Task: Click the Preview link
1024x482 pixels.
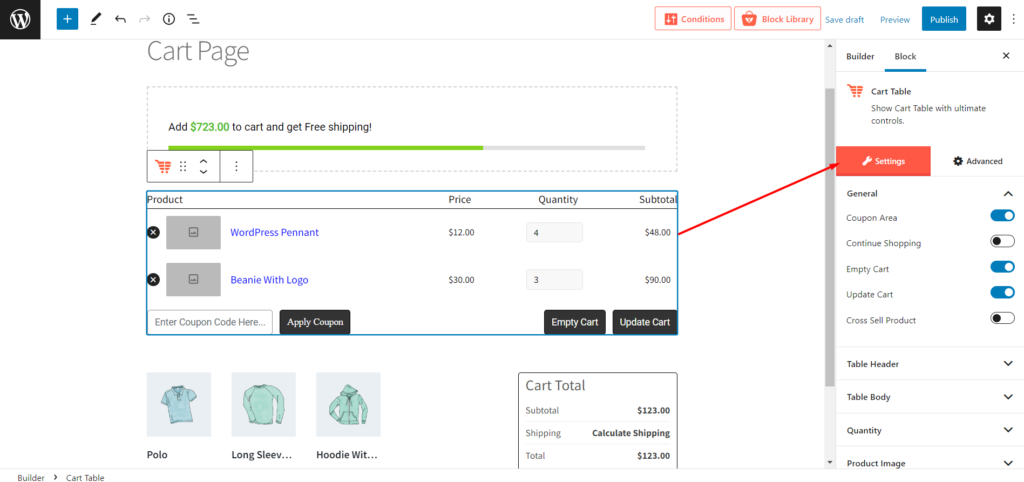Action: coord(895,20)
